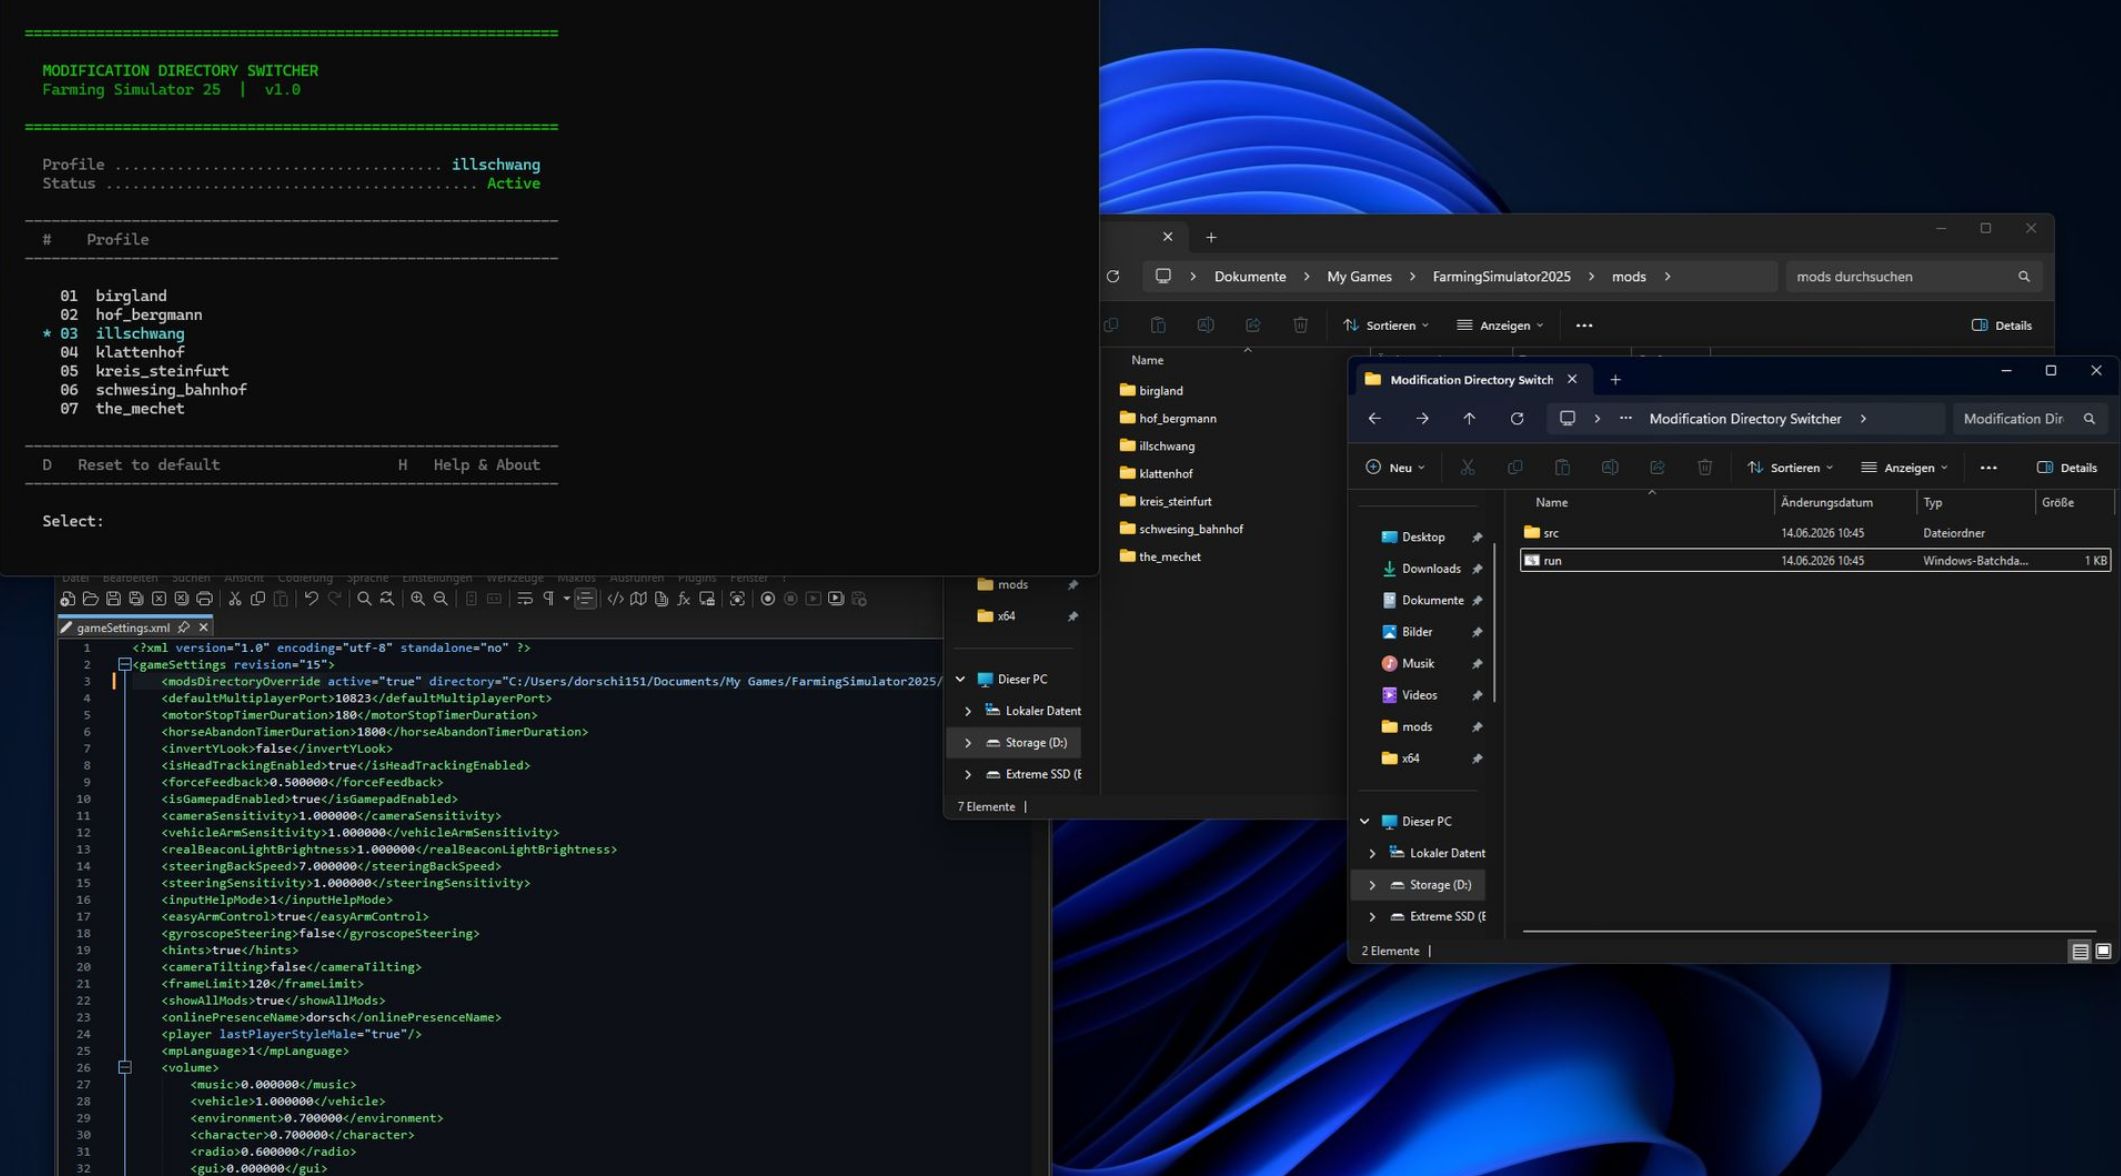Click the XML language code icon in Notepad++
This screenshot has width=2121, height=1176.
point(615,599)
